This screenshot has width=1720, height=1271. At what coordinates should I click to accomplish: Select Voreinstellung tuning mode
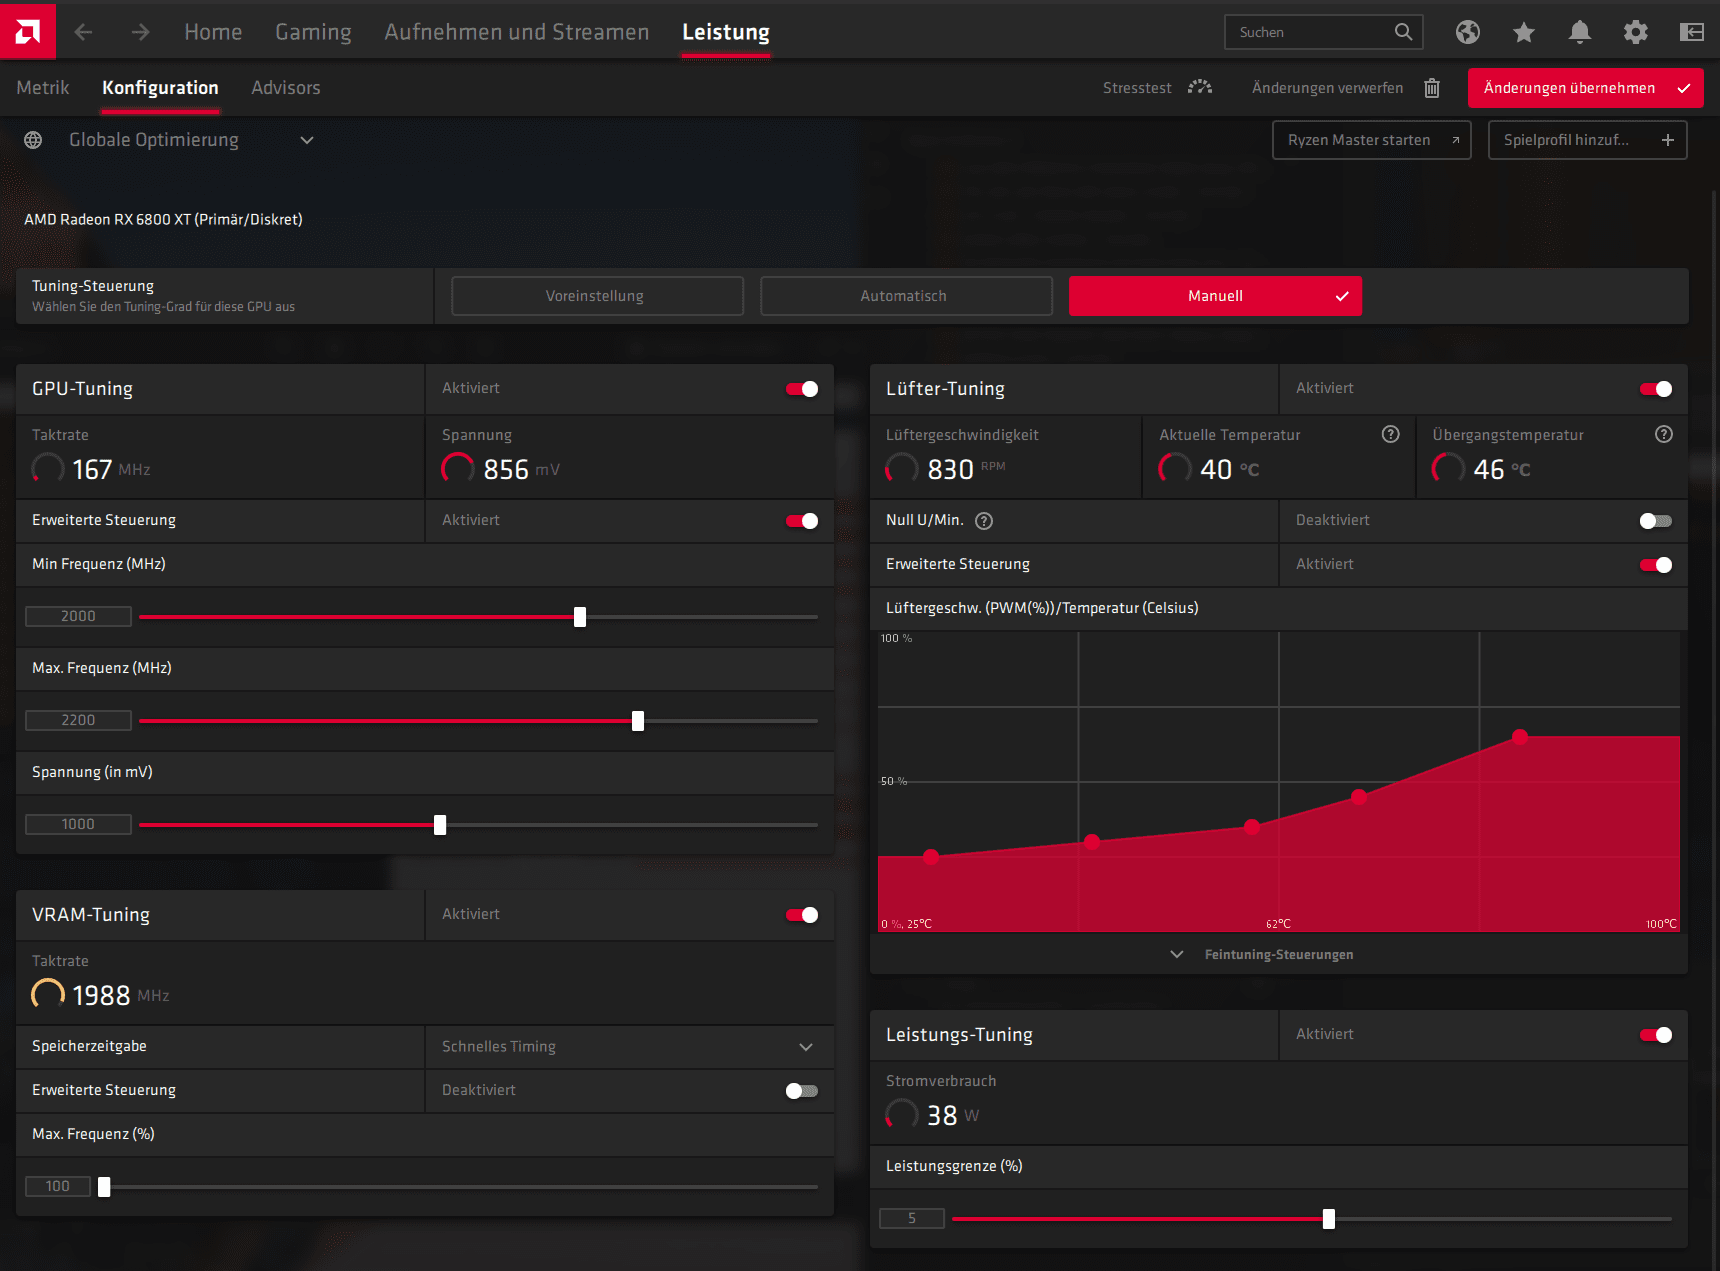click(597, 296)
